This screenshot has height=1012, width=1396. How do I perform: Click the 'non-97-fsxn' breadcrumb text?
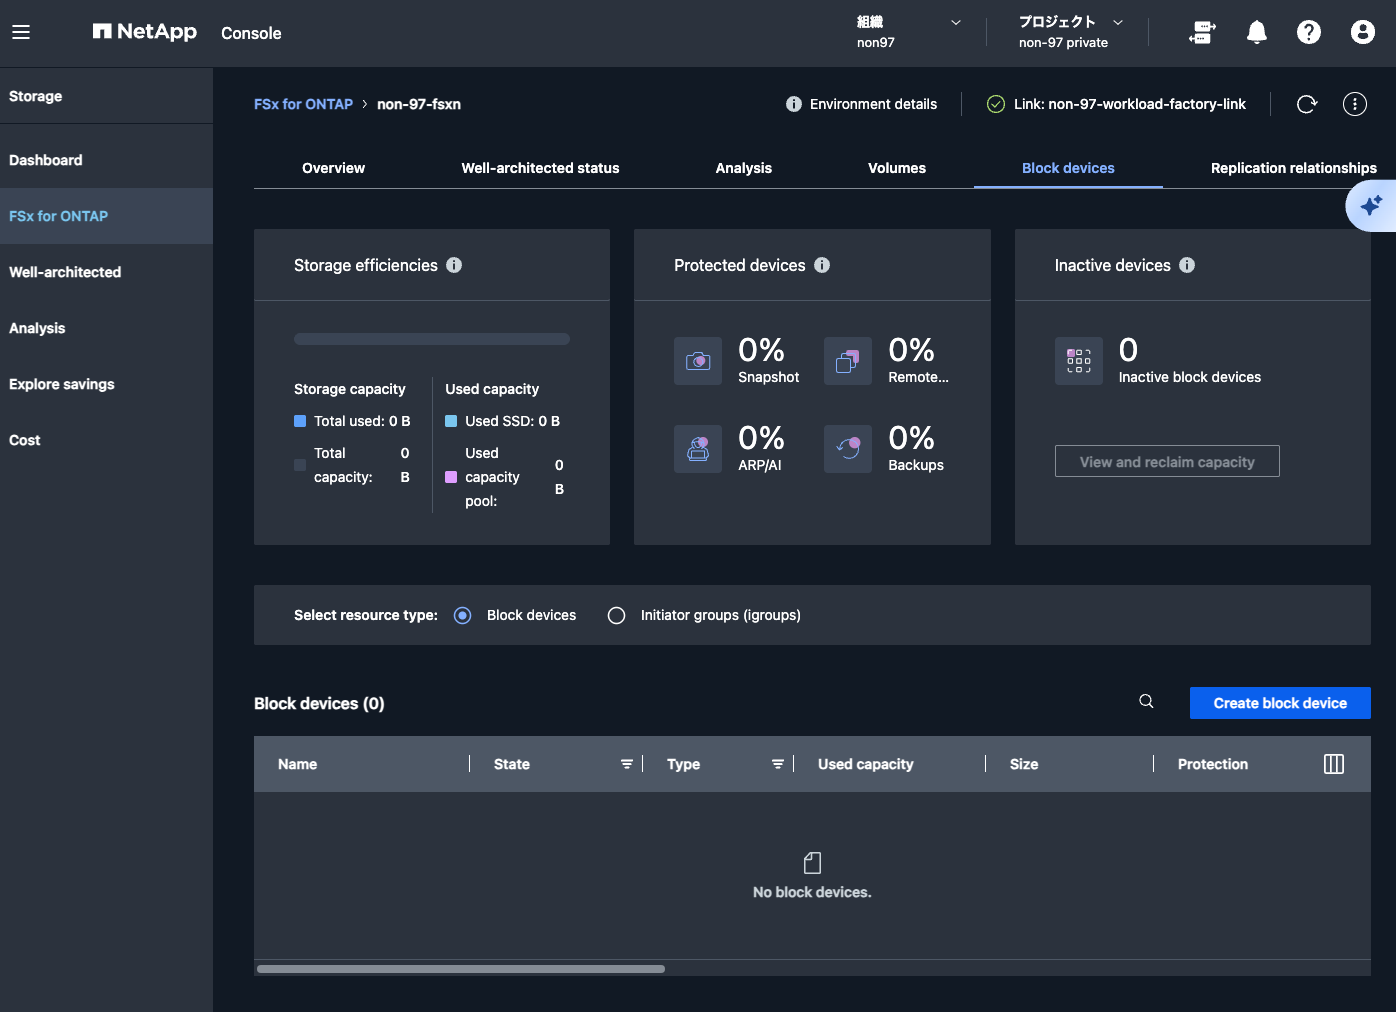pyautogui.click(x=419, y=104)
